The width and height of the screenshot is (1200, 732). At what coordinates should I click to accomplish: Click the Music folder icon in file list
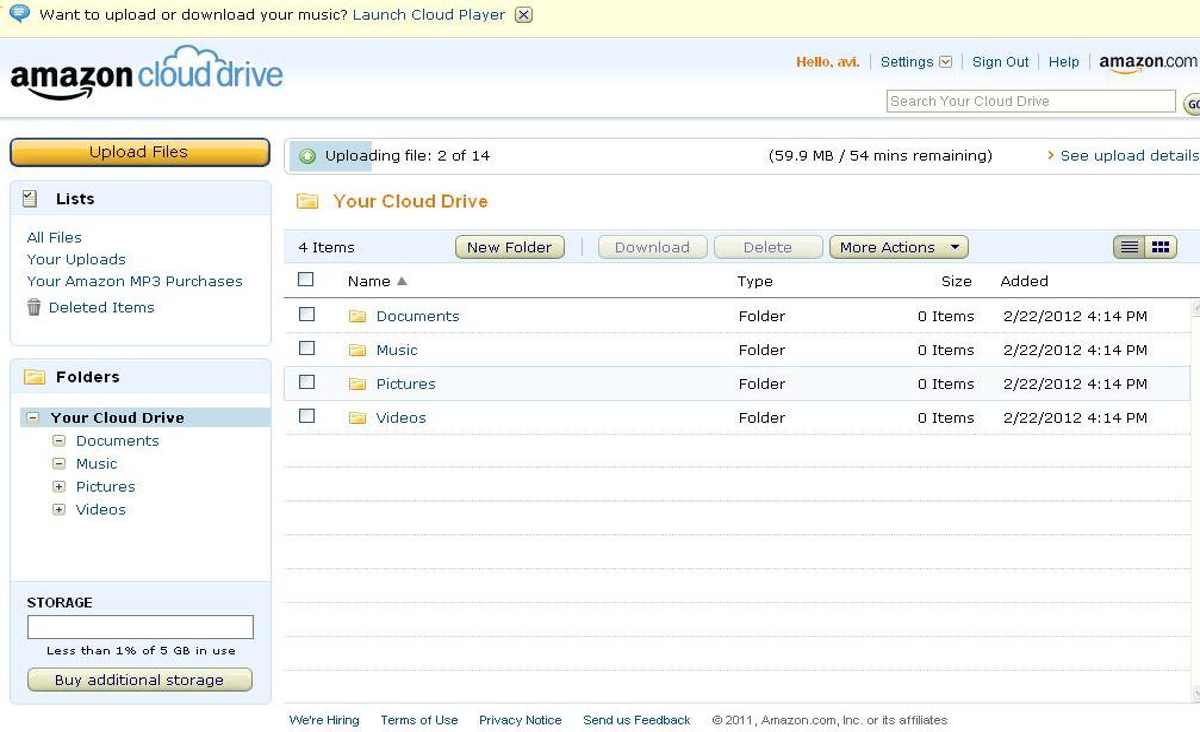click(x=358, y=350)
